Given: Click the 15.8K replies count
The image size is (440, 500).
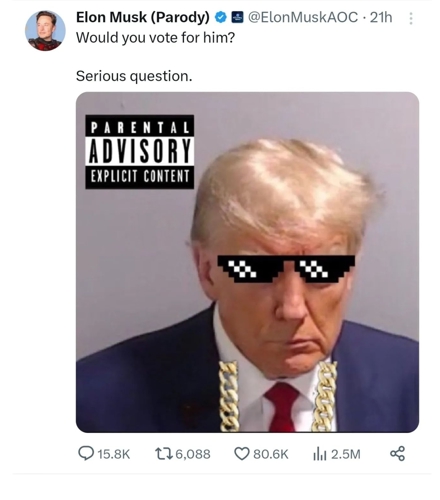Looking at the screenshot, I should (114, 454).
